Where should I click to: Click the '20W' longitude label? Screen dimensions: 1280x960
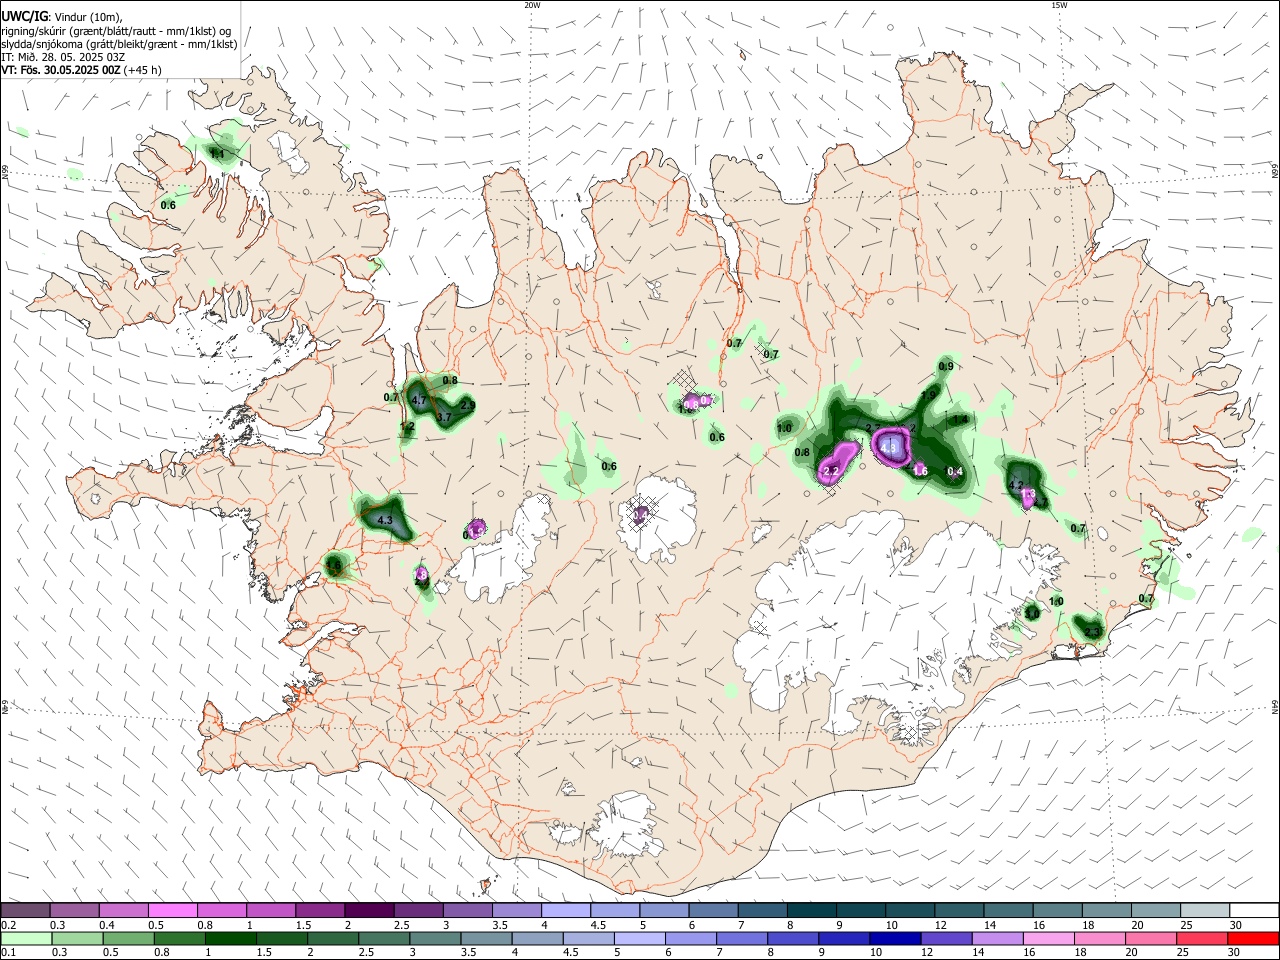(533, 5)
